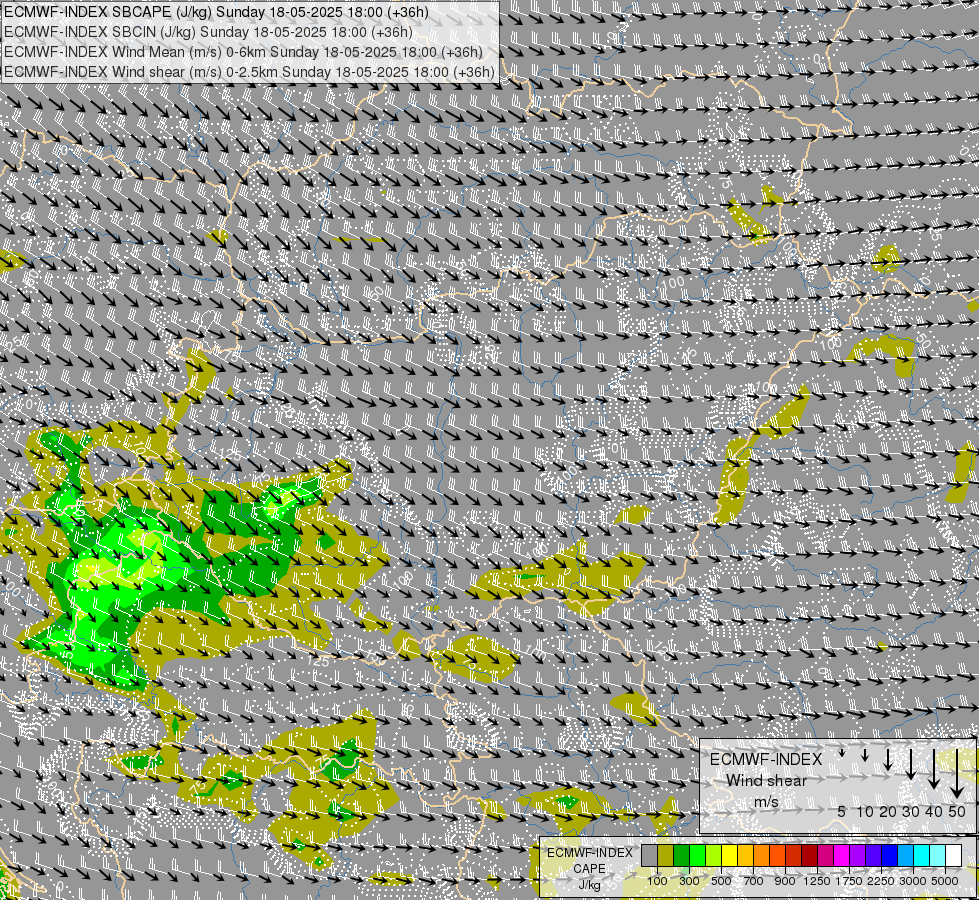979x900 pixels.
Task: Click the '20' wind shear scale number
Action: tap(888, 811)
